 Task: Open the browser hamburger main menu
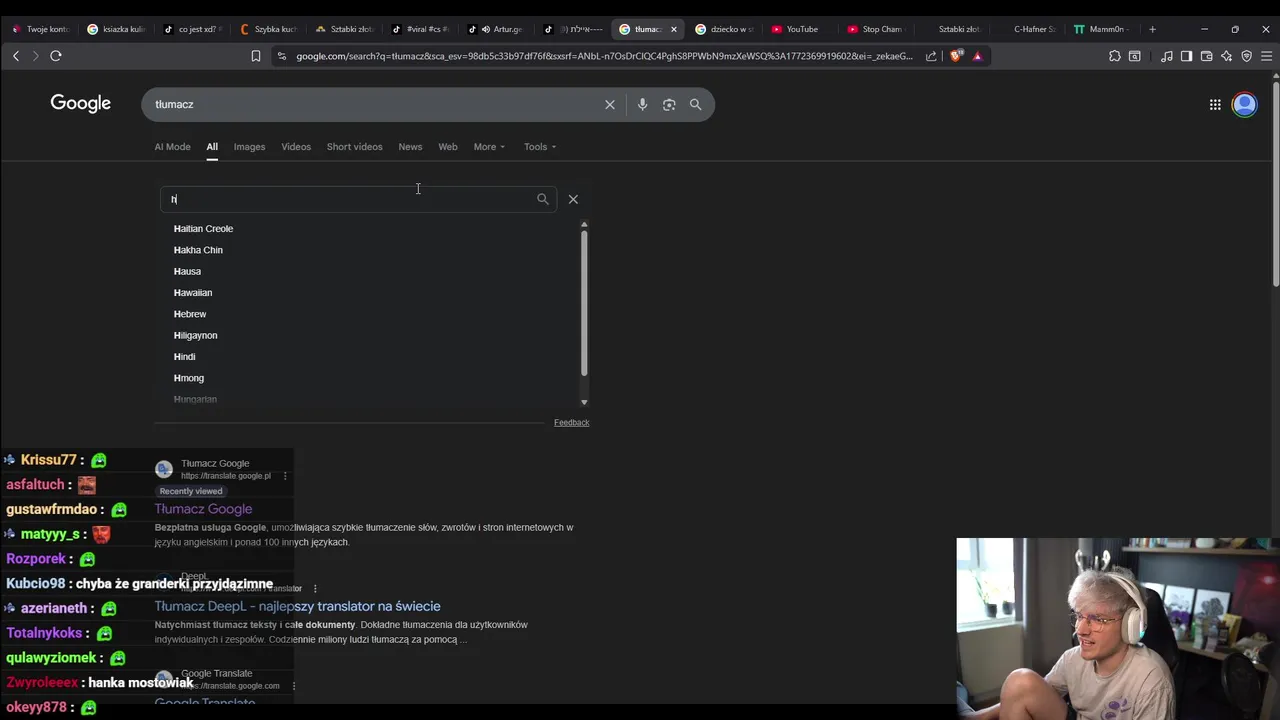click(x=1266, y=56)
